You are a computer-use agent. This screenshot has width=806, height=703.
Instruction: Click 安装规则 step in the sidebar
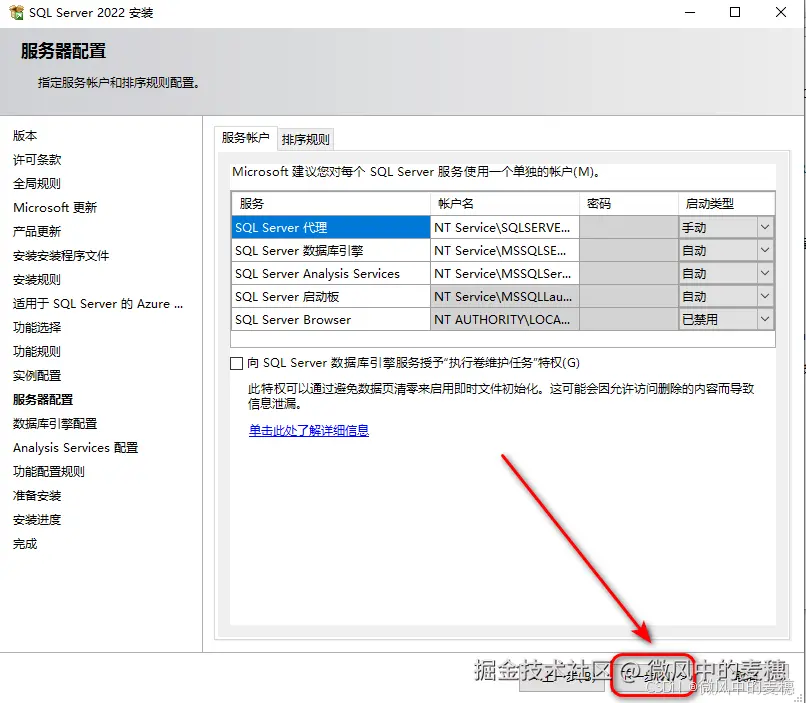(x=37, y=280)
